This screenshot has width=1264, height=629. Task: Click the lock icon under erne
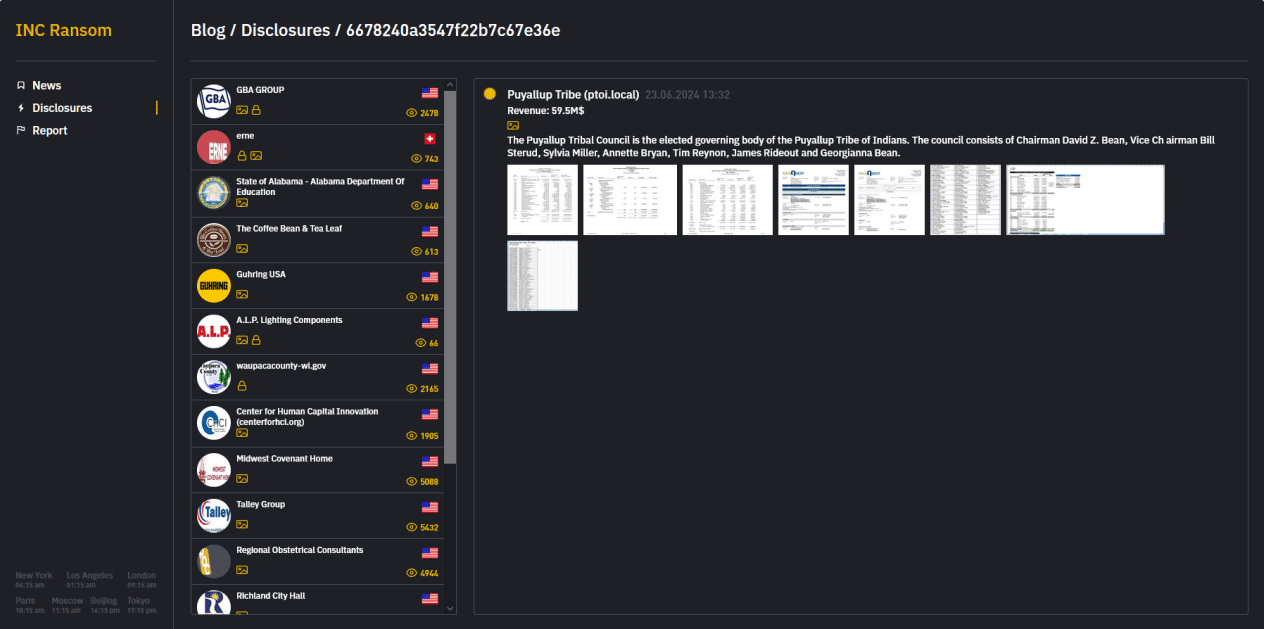point(242,156)
